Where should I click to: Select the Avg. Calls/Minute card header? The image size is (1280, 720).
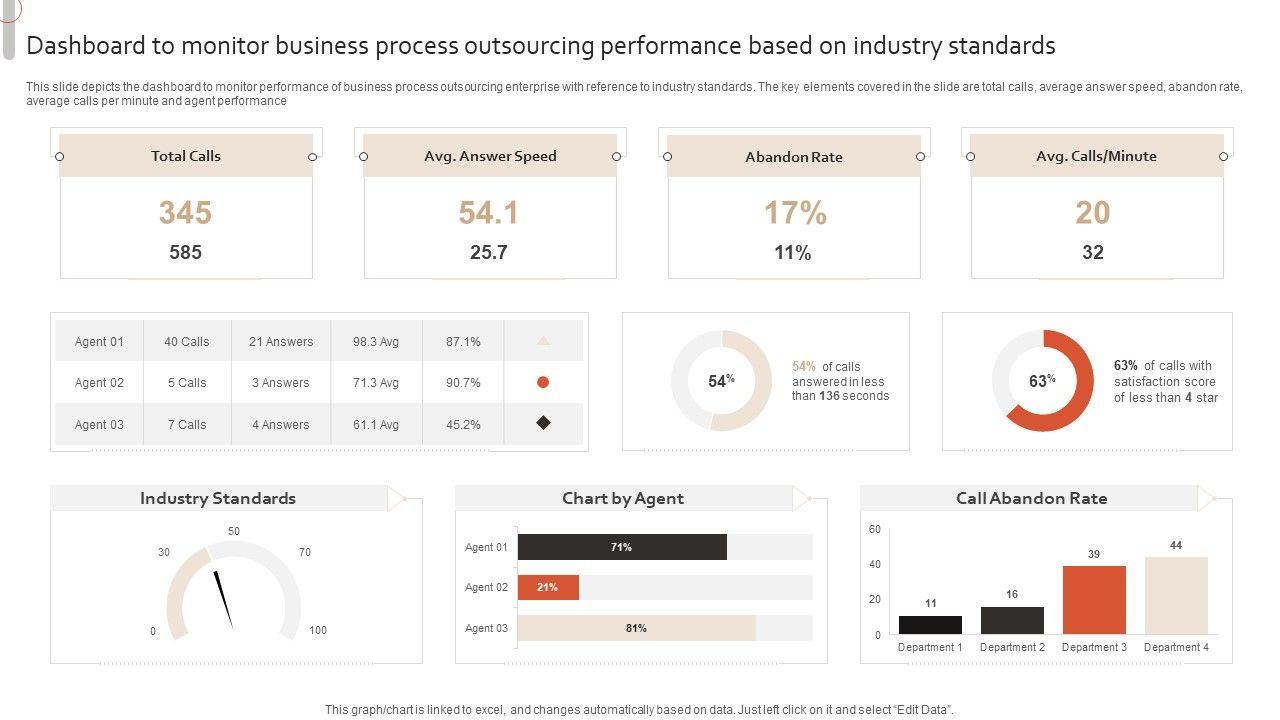click(1097, 156)
